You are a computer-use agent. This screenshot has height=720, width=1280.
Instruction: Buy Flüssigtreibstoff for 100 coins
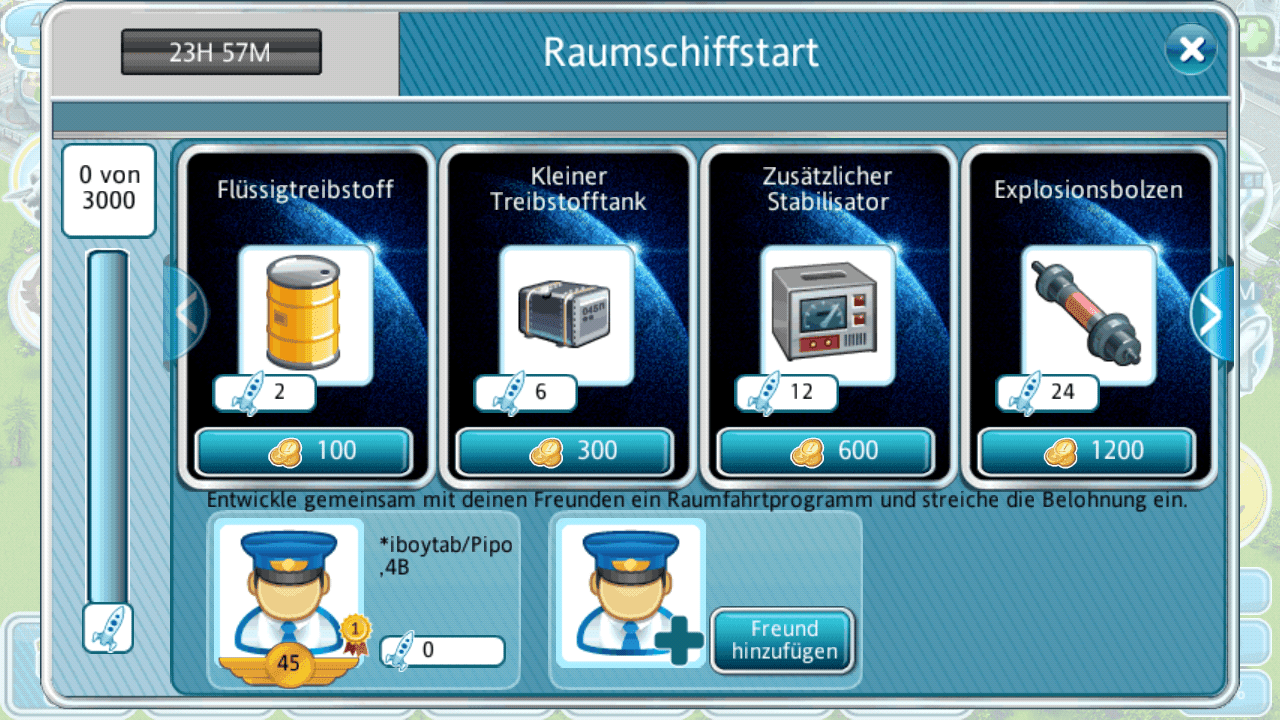(304, 451)
